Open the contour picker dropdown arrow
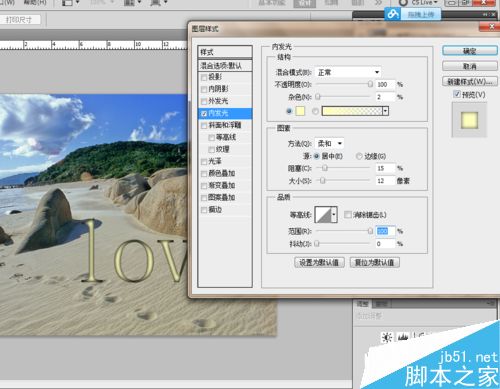Viewport: 500px width, 389px height. click(334, 215)
